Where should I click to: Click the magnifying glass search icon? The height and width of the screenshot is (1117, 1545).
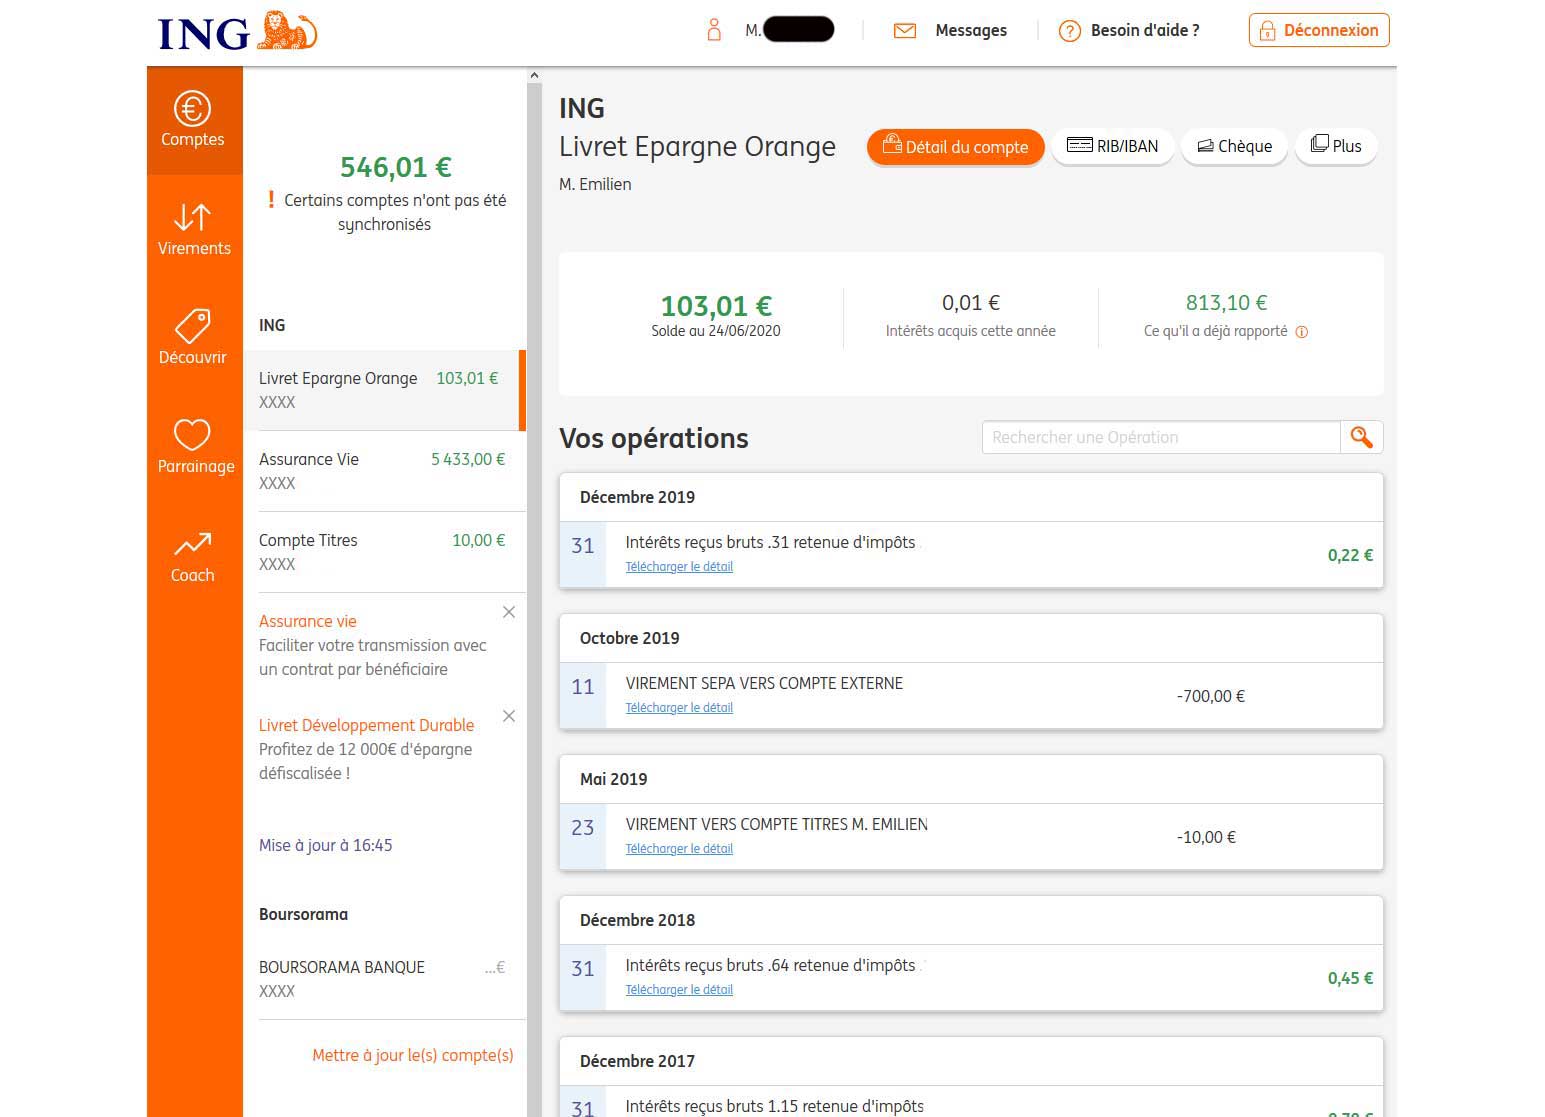point(1361,437)
